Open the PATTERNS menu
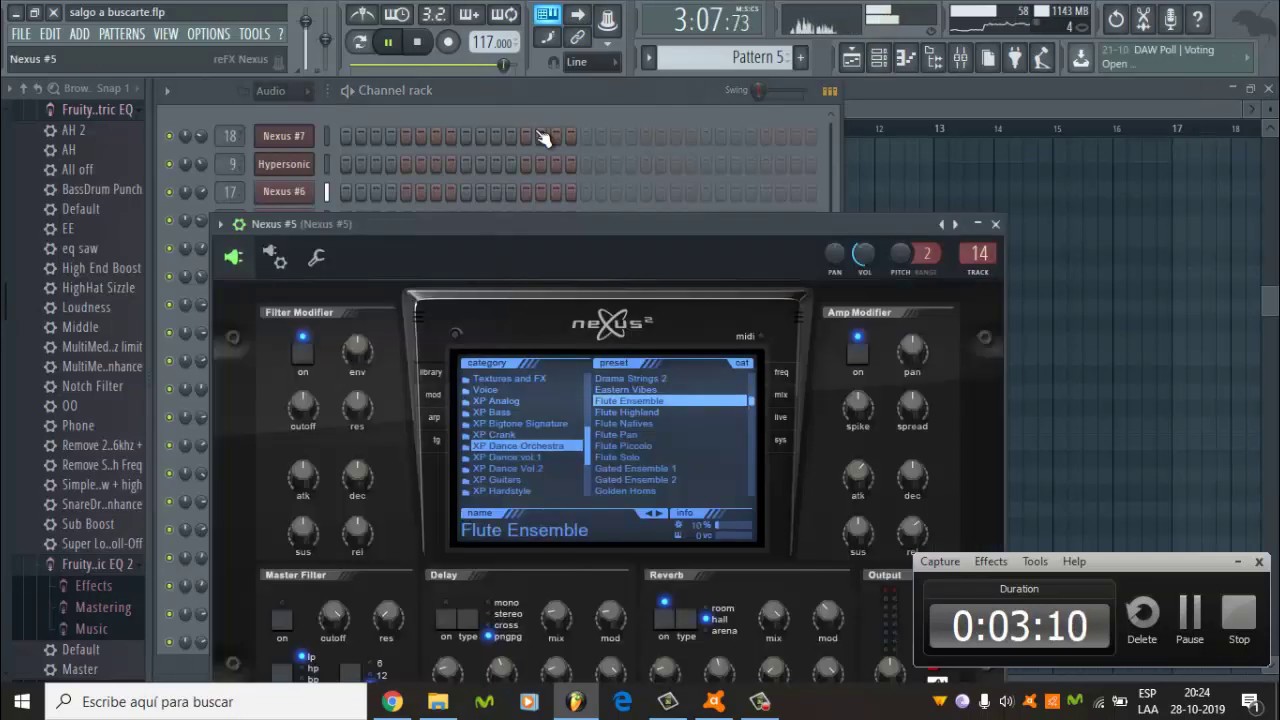The image size is (1280, 720). [x=122, y=34]
